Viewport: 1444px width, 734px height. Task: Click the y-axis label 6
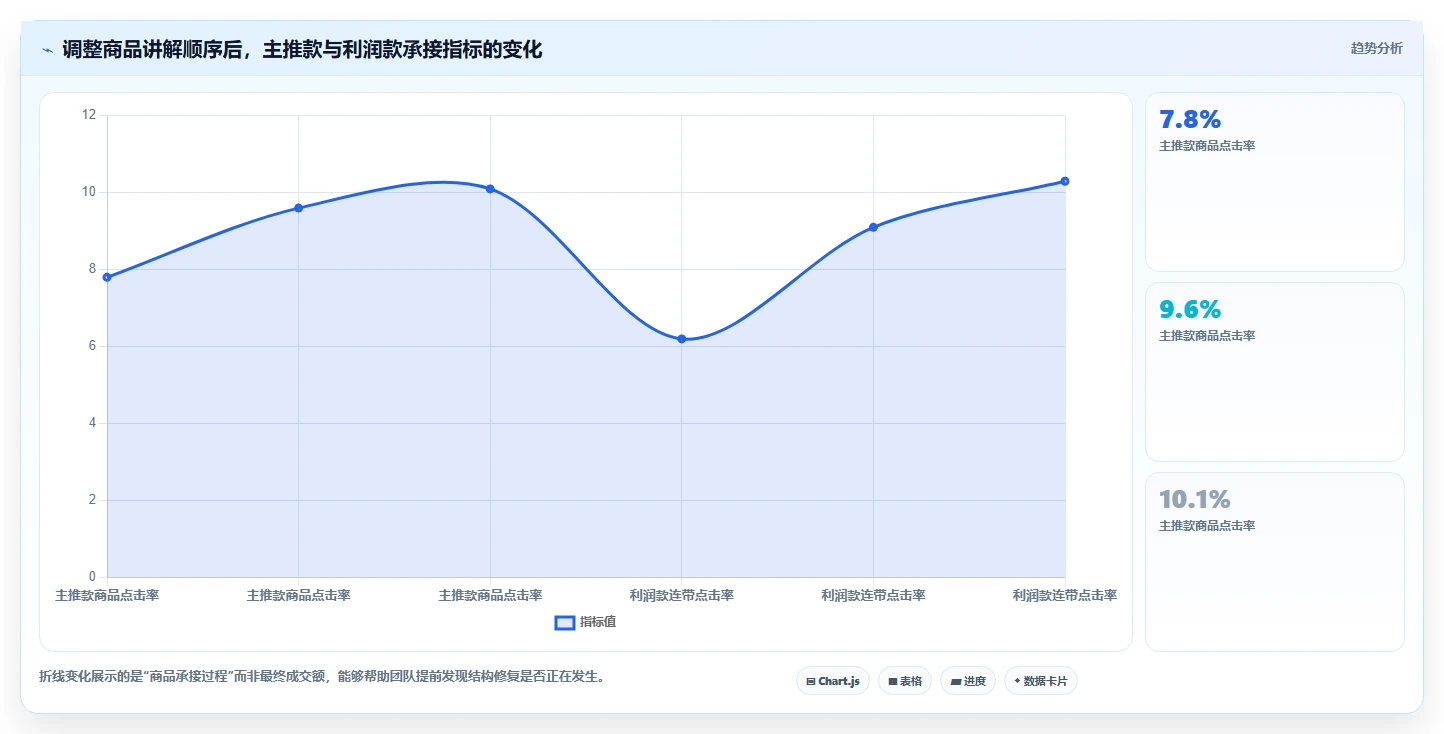pyautogui.click(x=92, y=346)
